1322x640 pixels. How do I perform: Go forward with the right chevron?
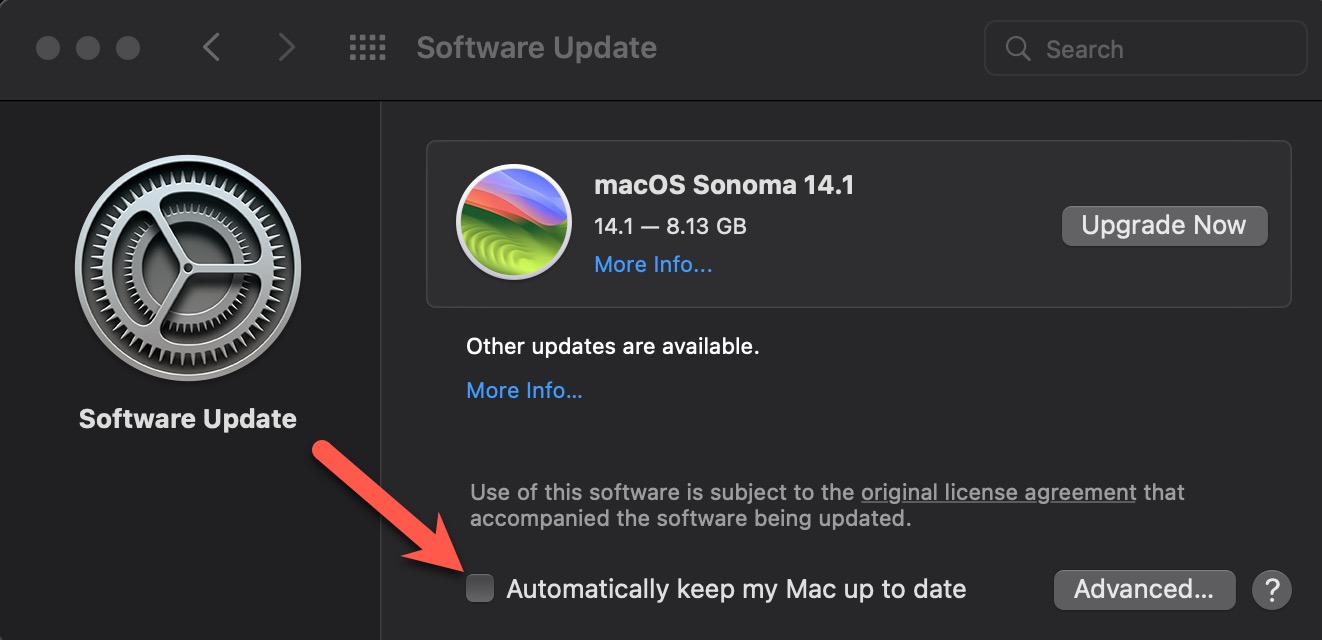point(287,48)
